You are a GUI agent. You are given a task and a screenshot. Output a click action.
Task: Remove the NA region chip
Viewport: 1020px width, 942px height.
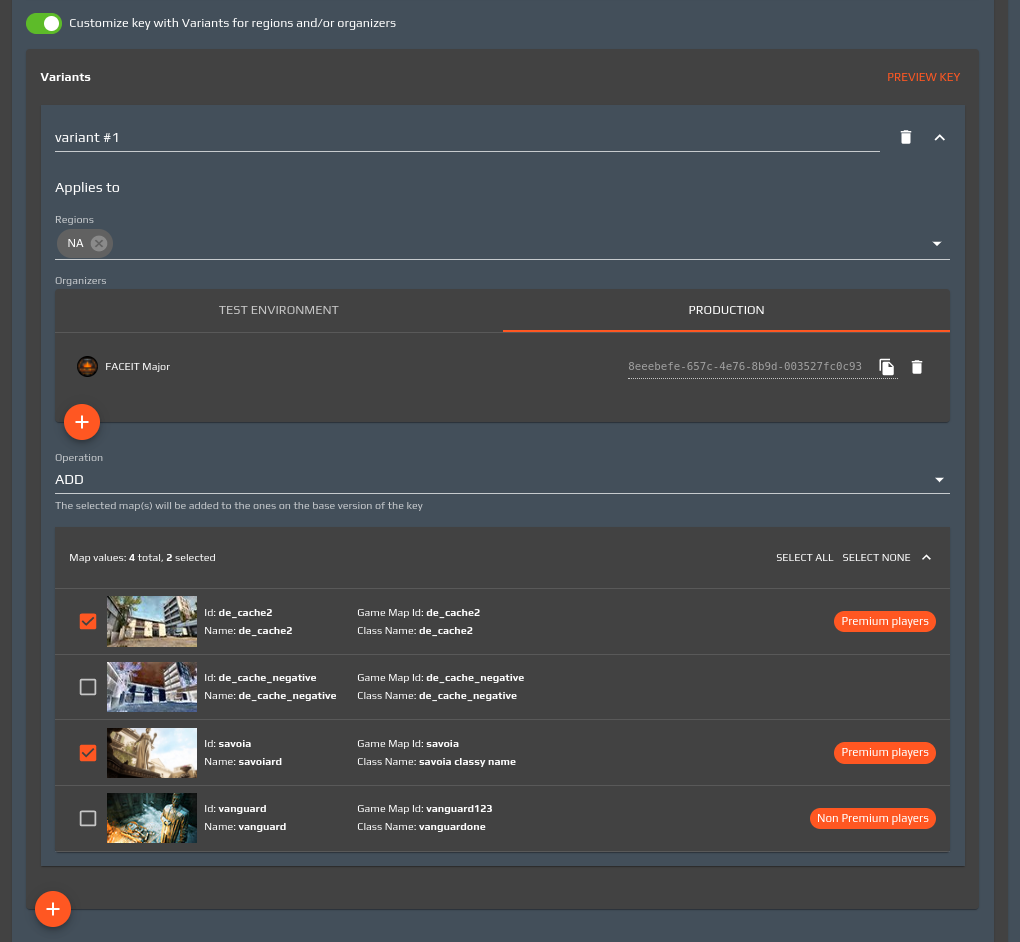click(98, 243)
